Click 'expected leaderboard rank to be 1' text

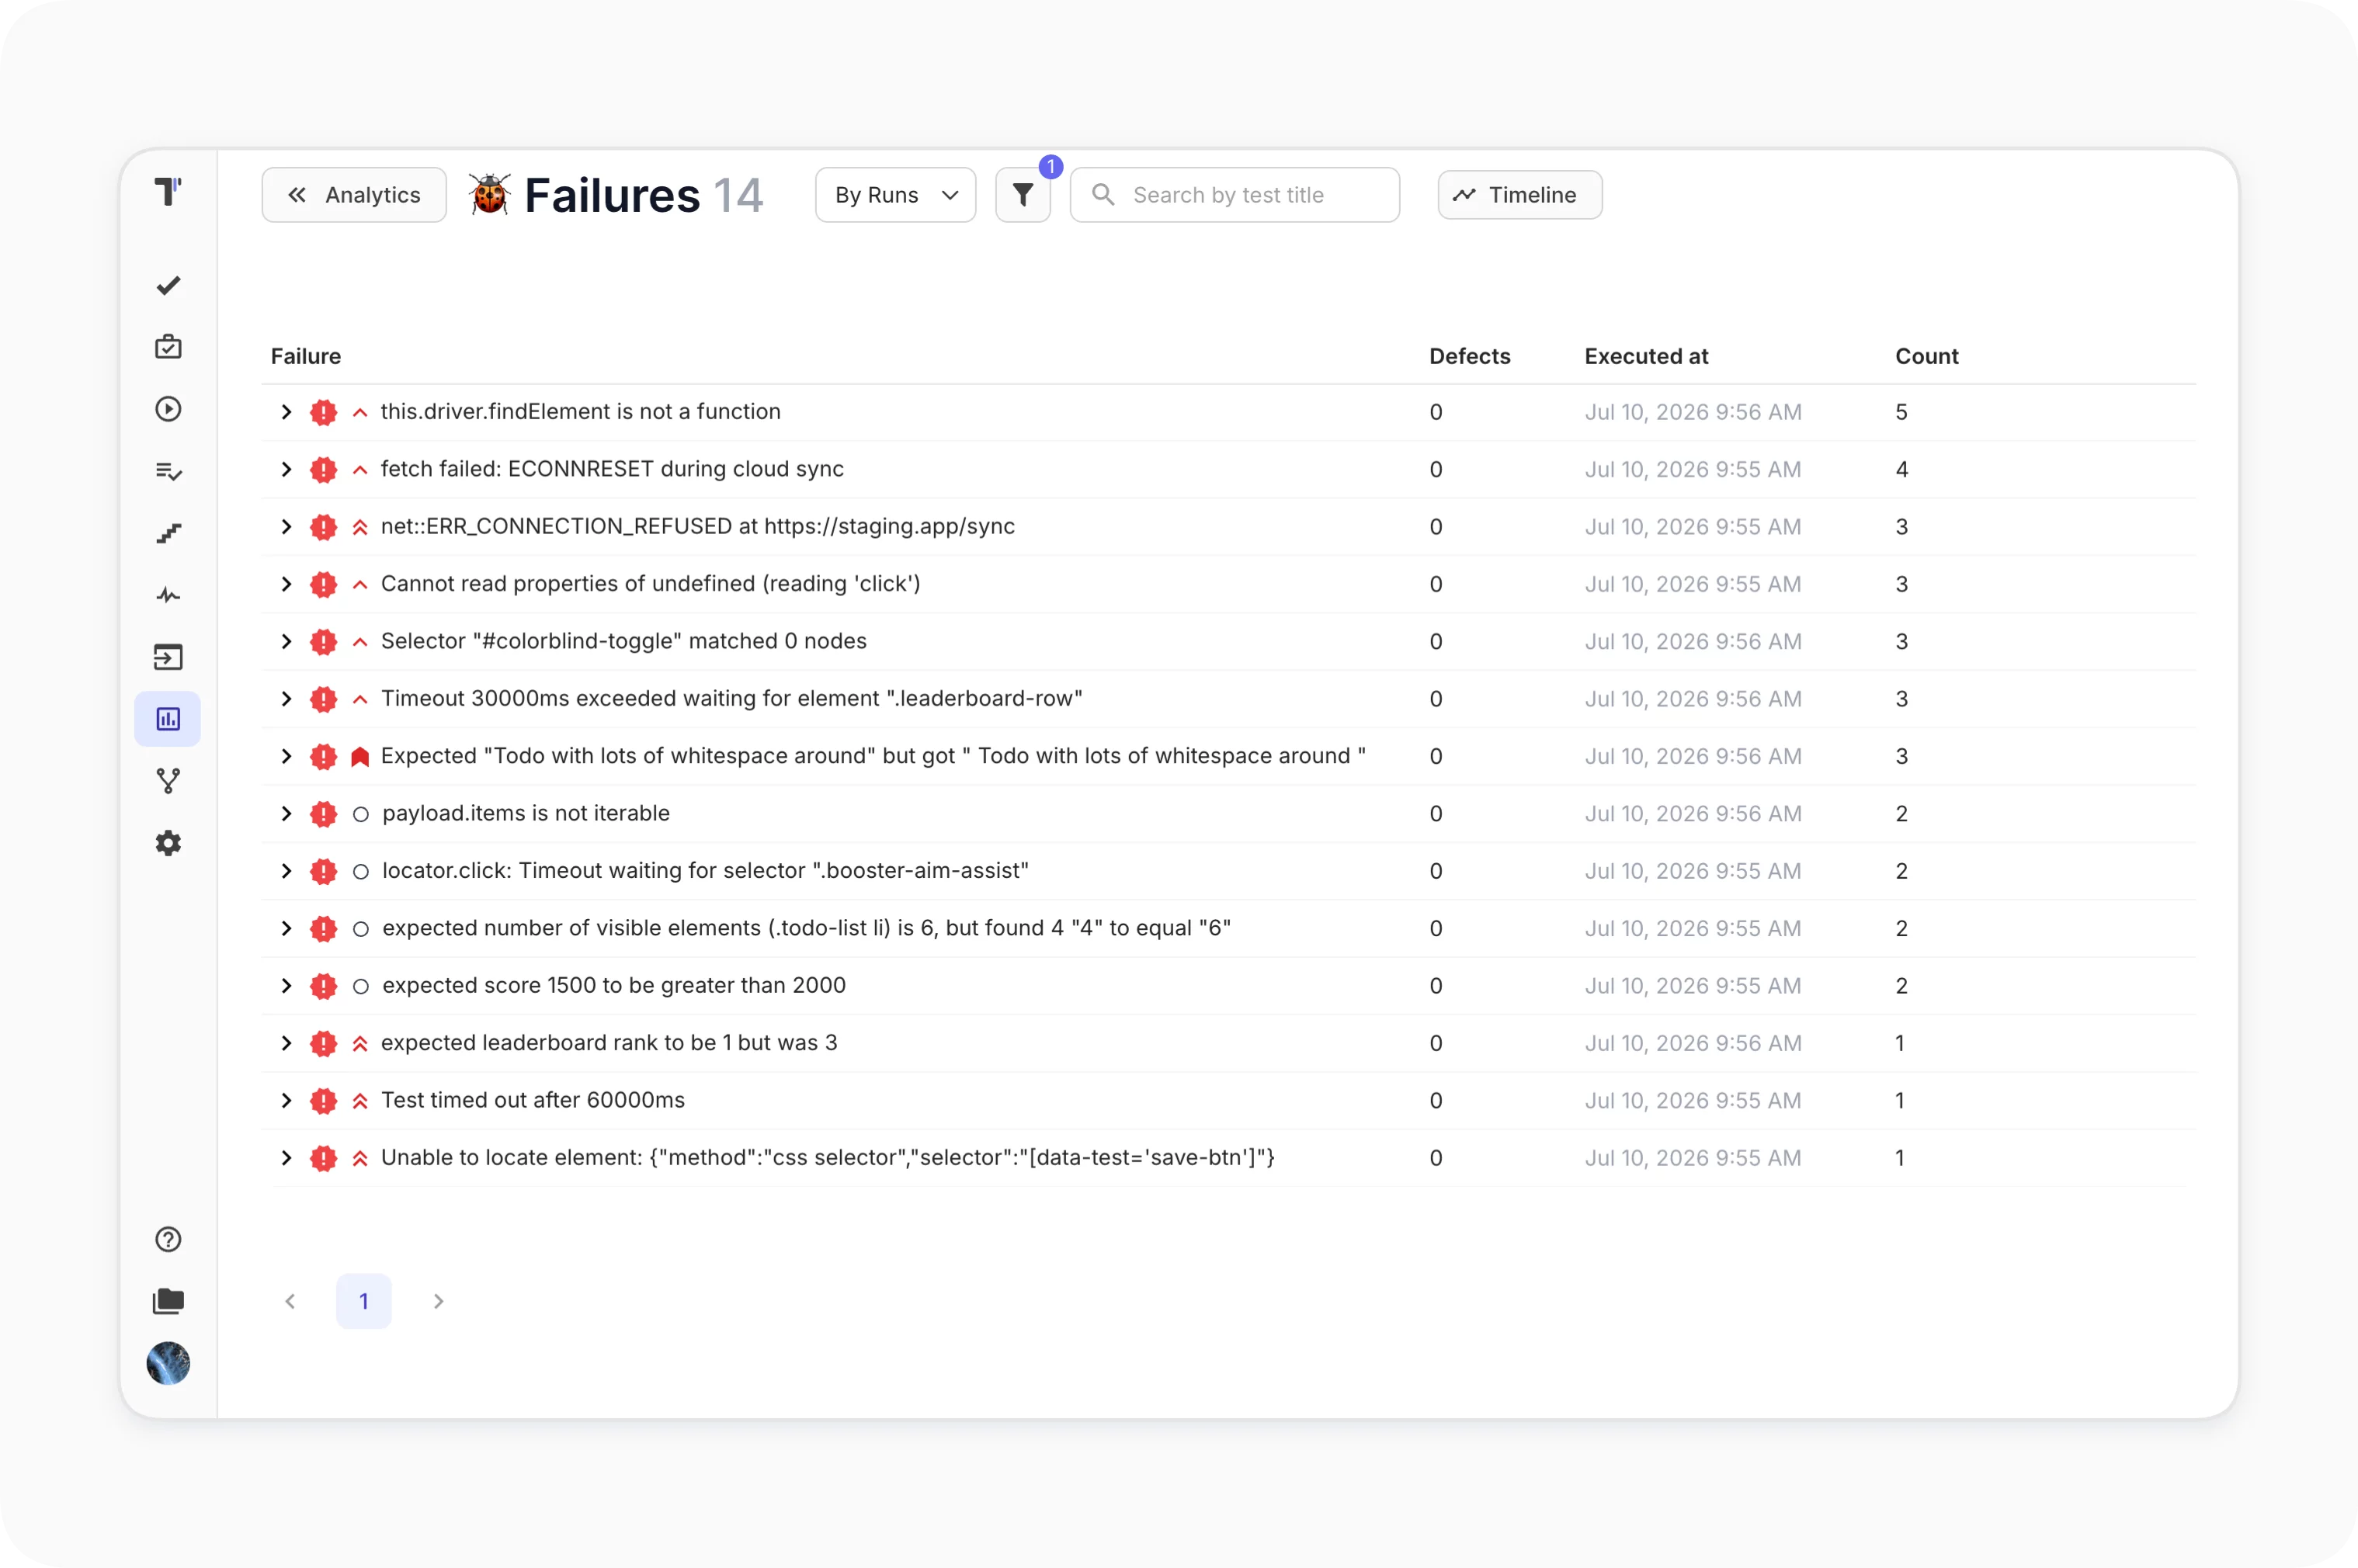[x=609, y=1043]
